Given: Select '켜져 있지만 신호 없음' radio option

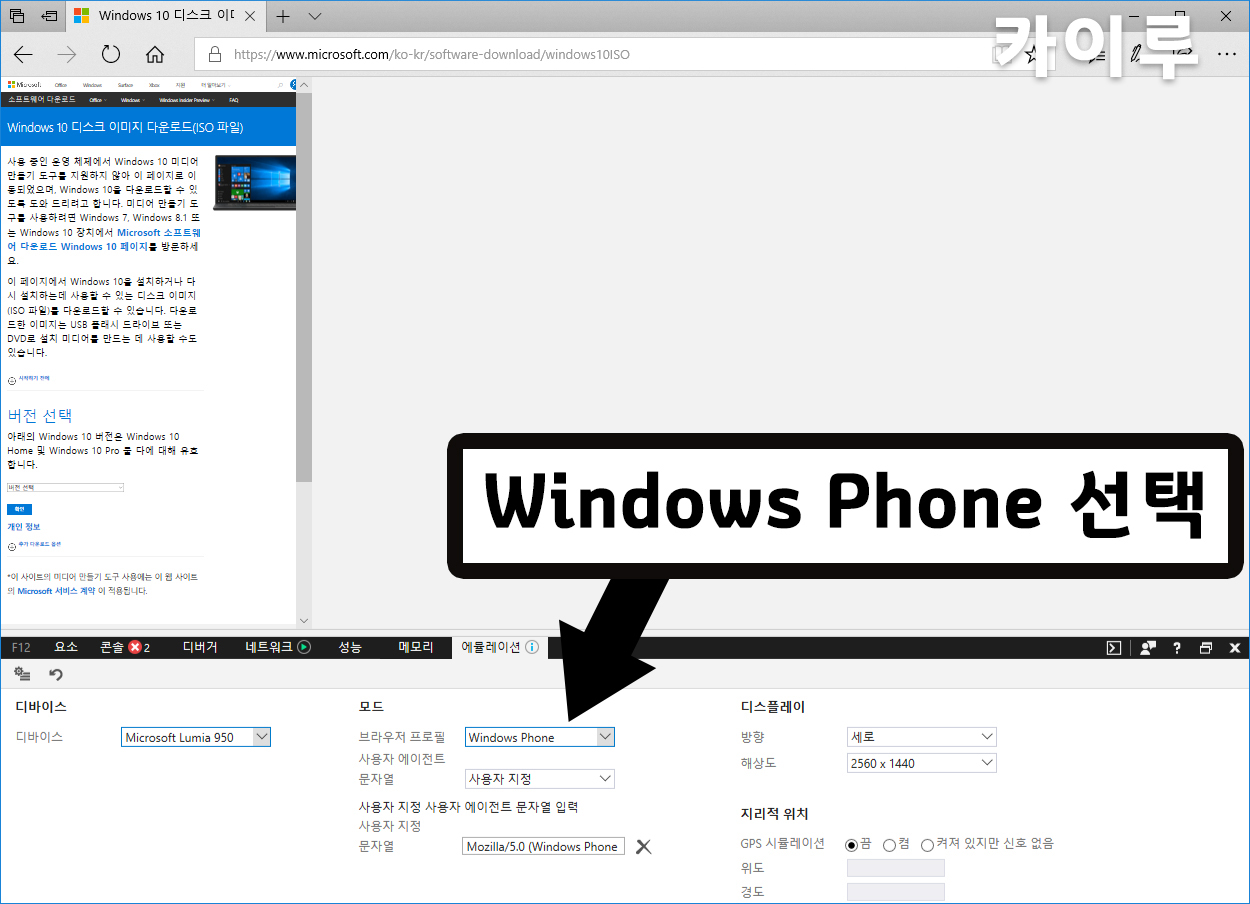Looking at the screenshot, I should [x=927, y=844].
